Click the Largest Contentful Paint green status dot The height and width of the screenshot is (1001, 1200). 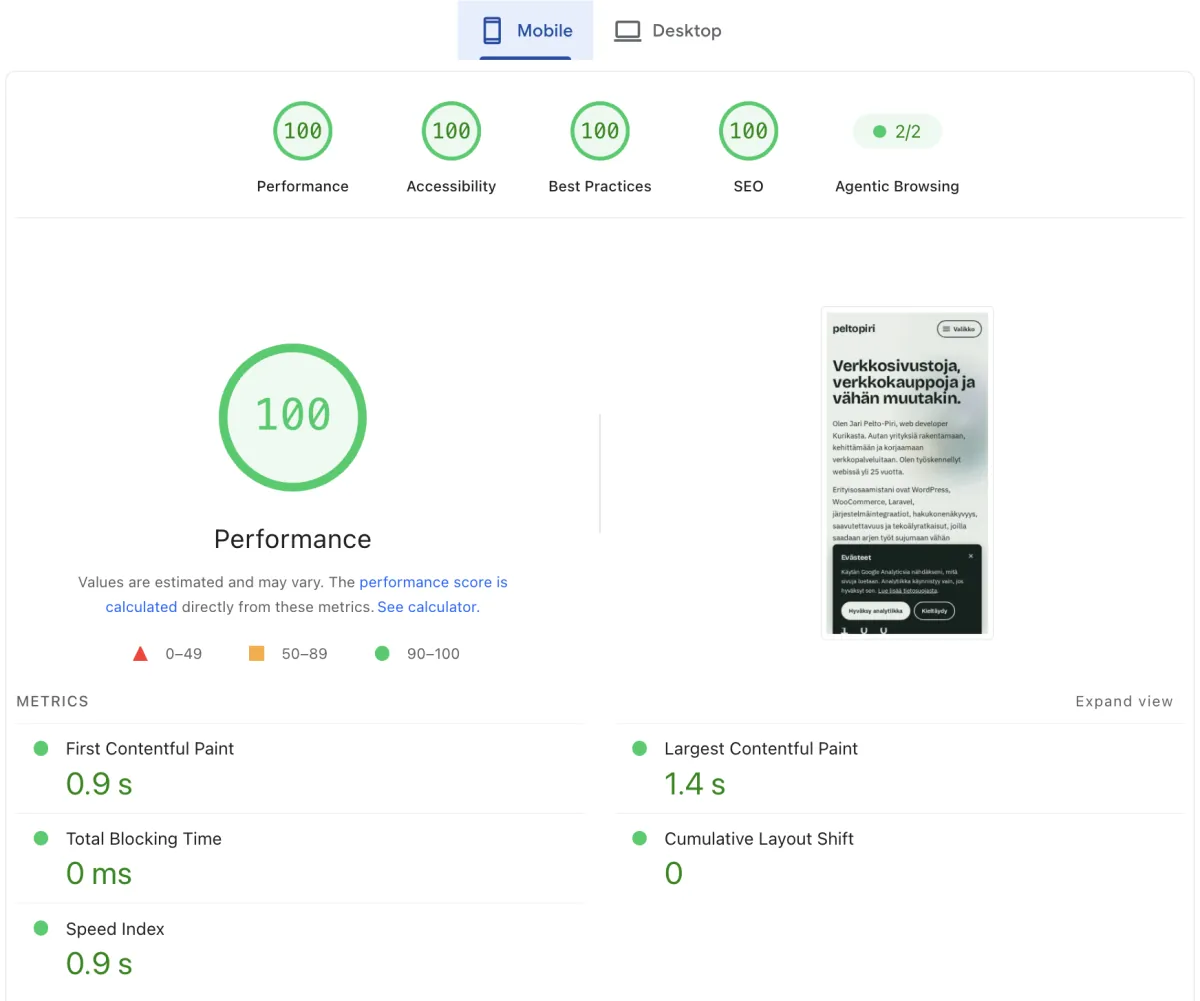(x=639, y=748)
